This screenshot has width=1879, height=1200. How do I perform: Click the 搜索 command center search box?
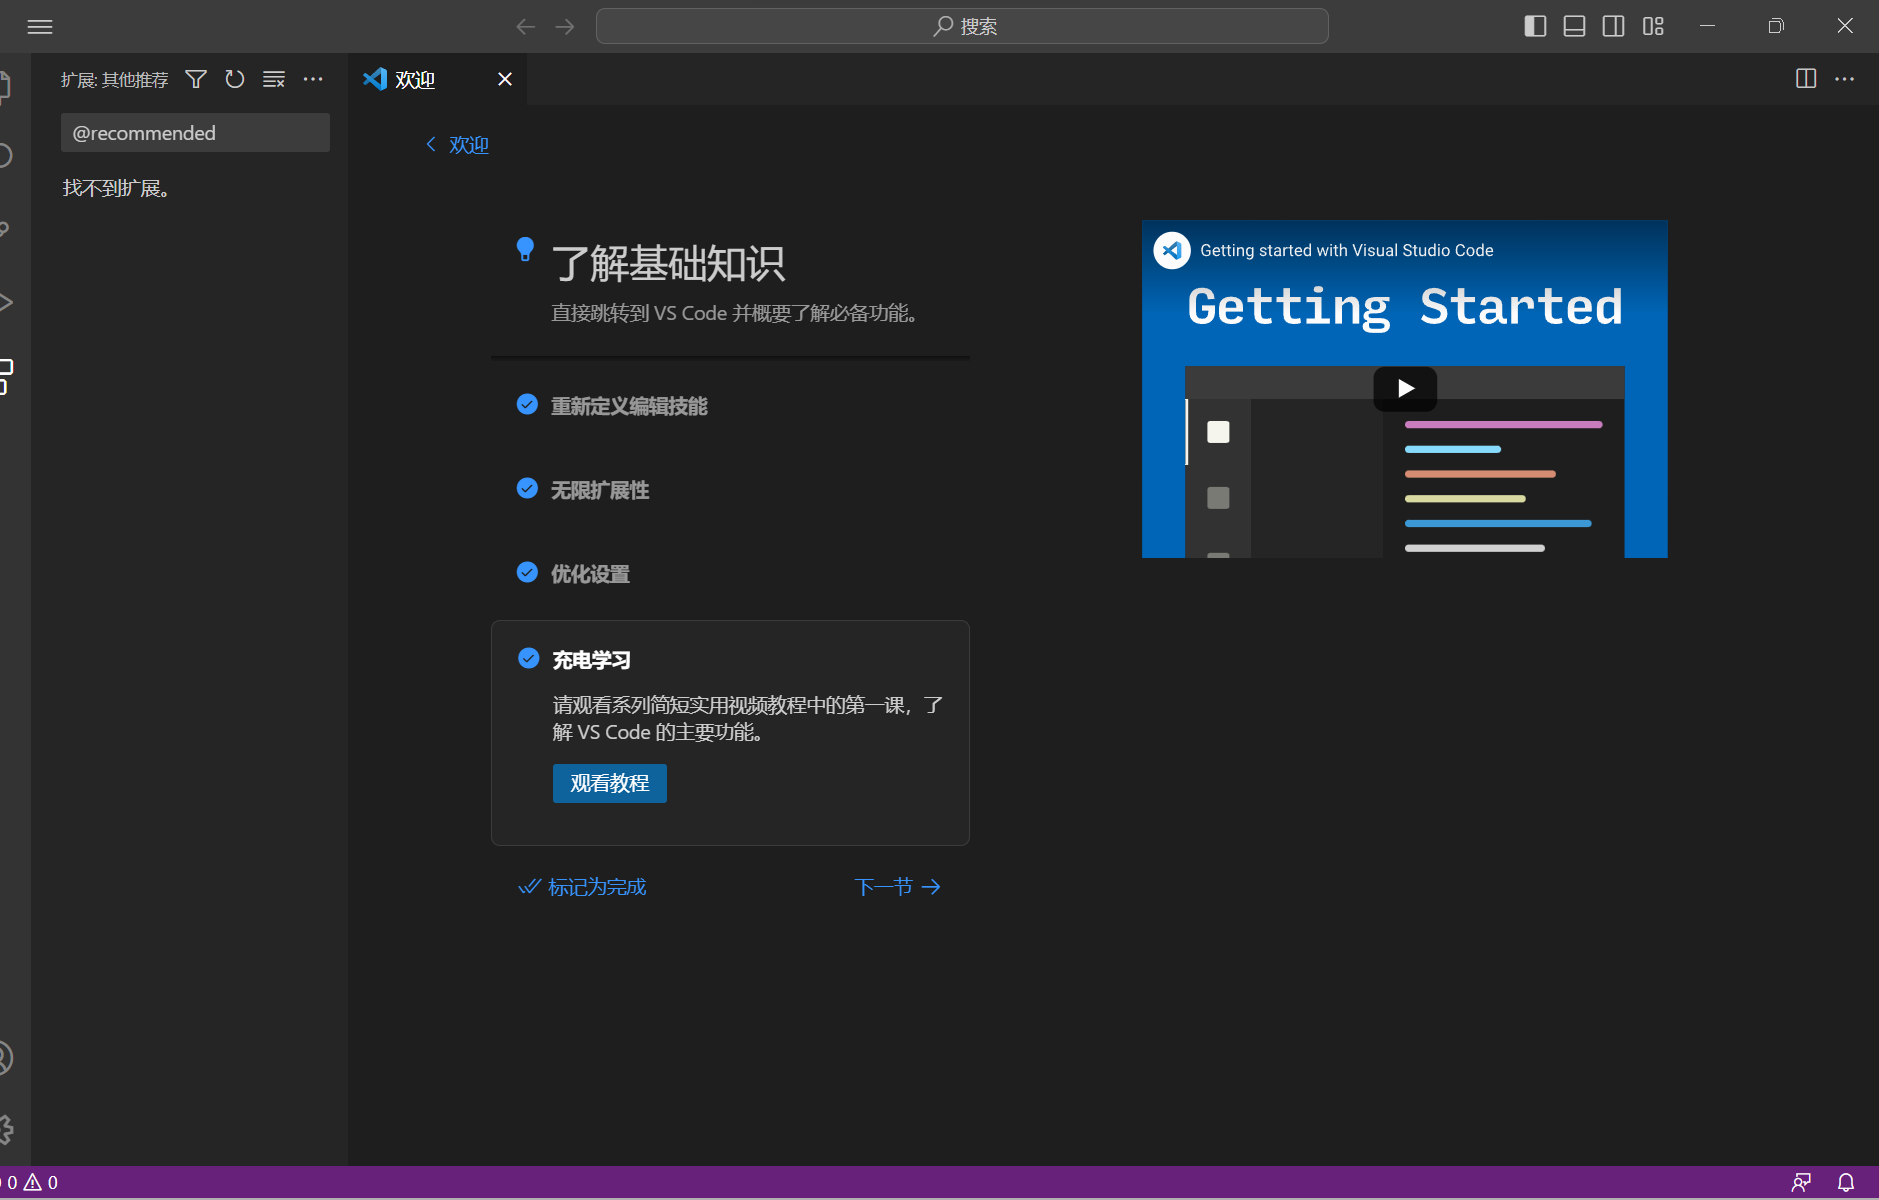962,26
